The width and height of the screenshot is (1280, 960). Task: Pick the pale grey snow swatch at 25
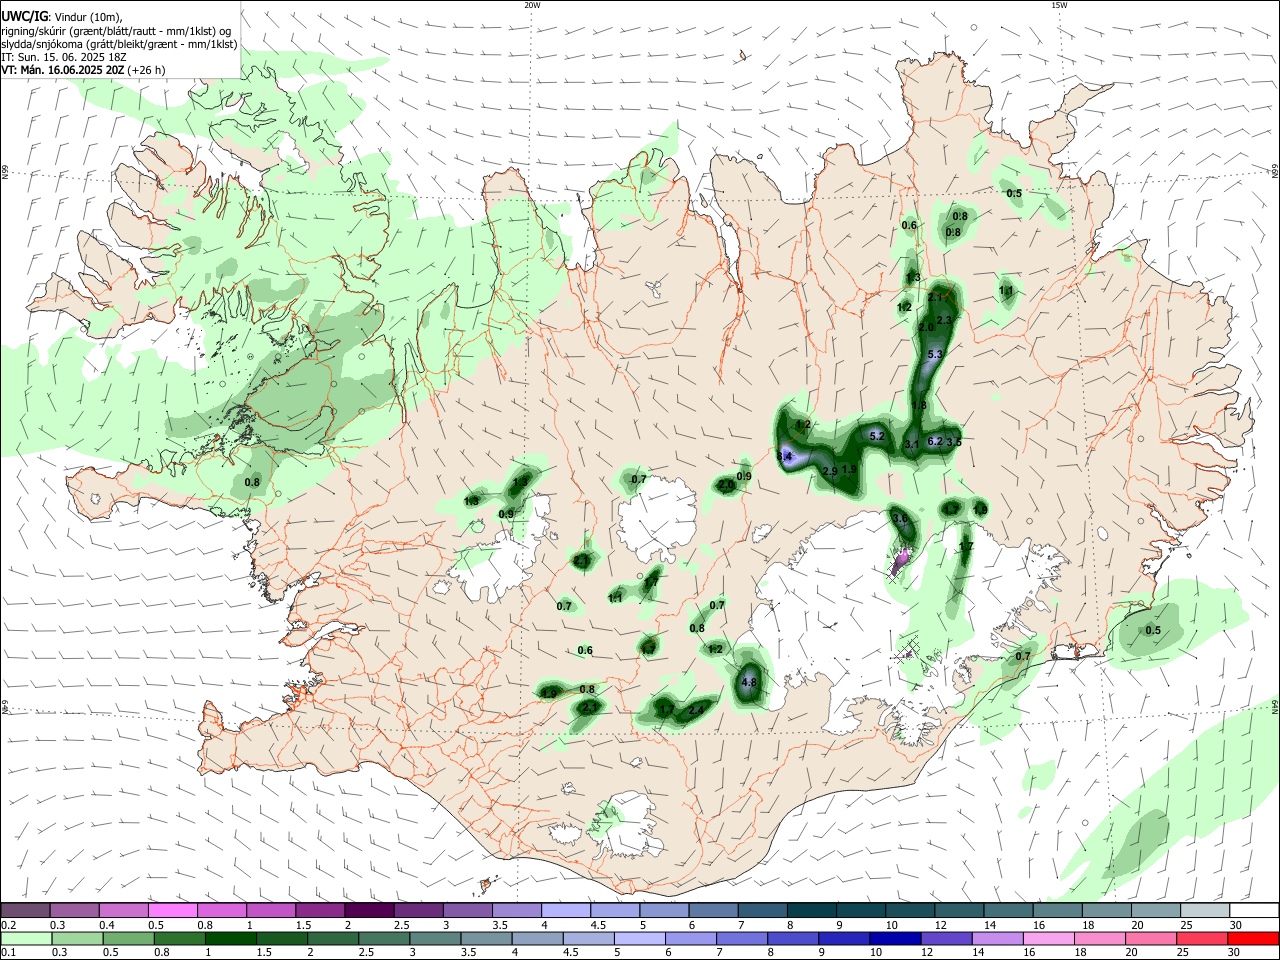(x=1205, y=910)
